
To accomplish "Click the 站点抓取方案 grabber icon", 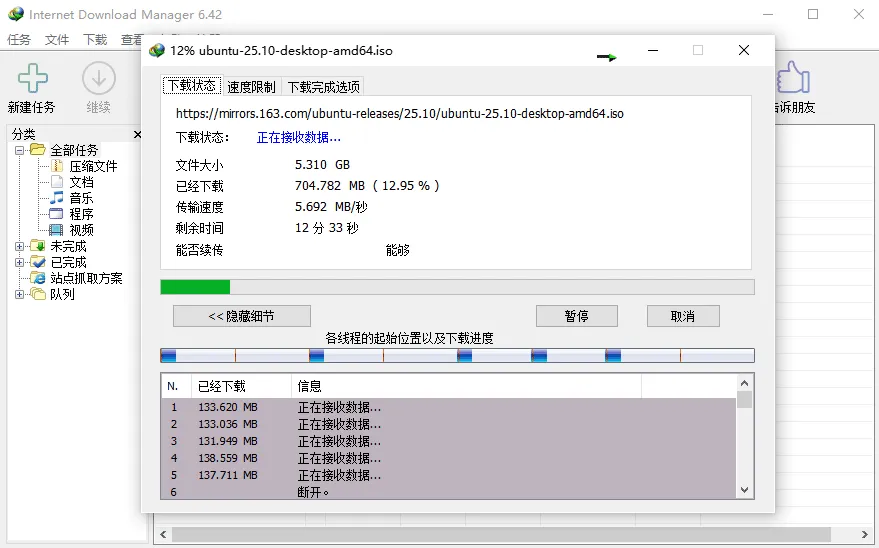I will [x=38, y=278].
